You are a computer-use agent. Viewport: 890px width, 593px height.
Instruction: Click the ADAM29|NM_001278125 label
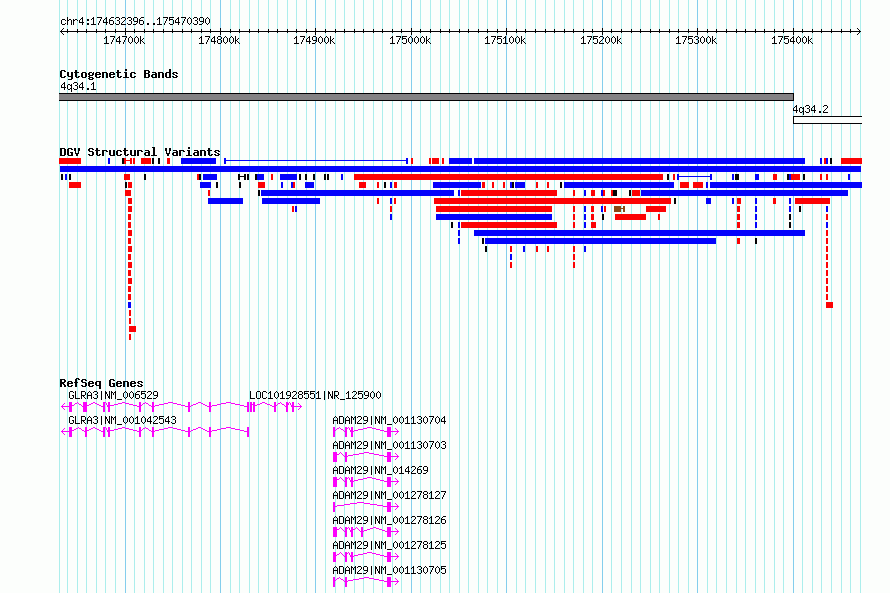[389, 545]
